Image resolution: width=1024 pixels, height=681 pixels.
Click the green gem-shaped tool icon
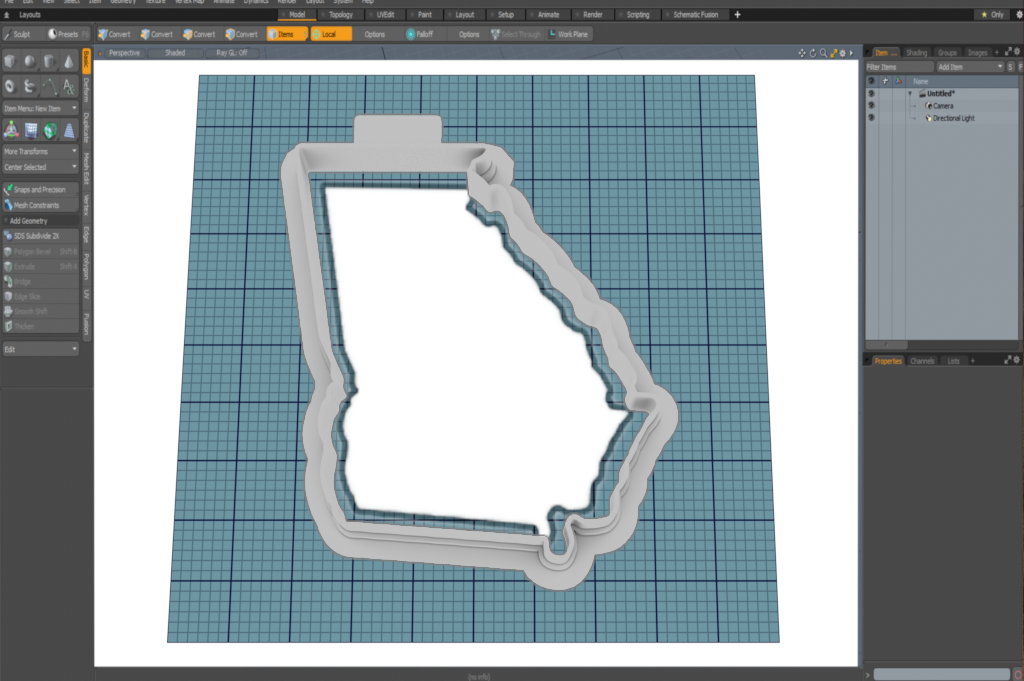[x=50, y=130]
